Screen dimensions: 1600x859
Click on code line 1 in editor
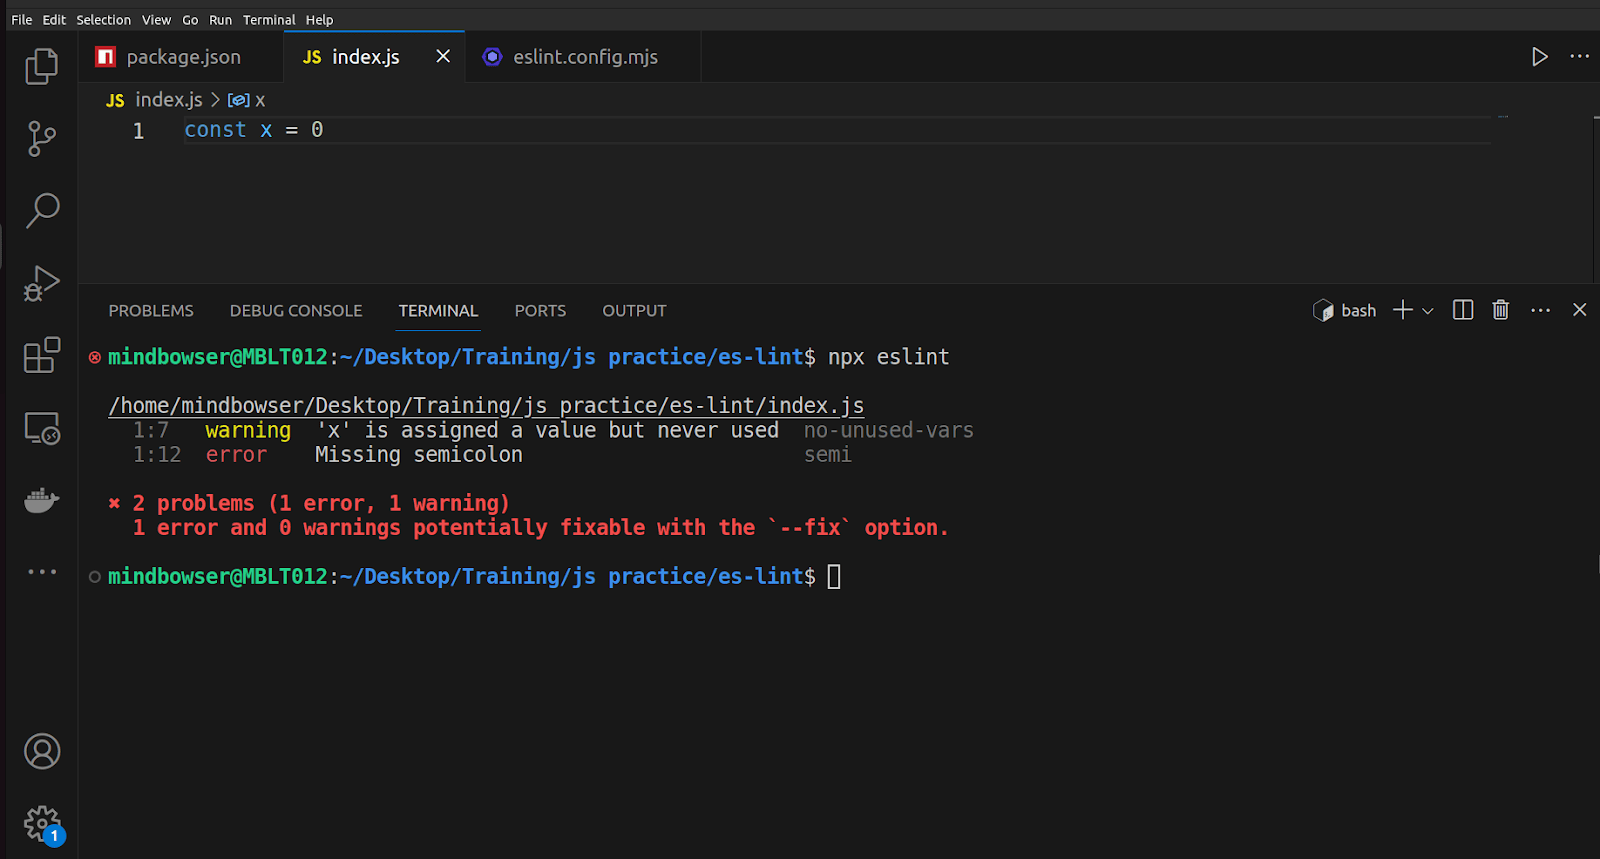[253, 130]
